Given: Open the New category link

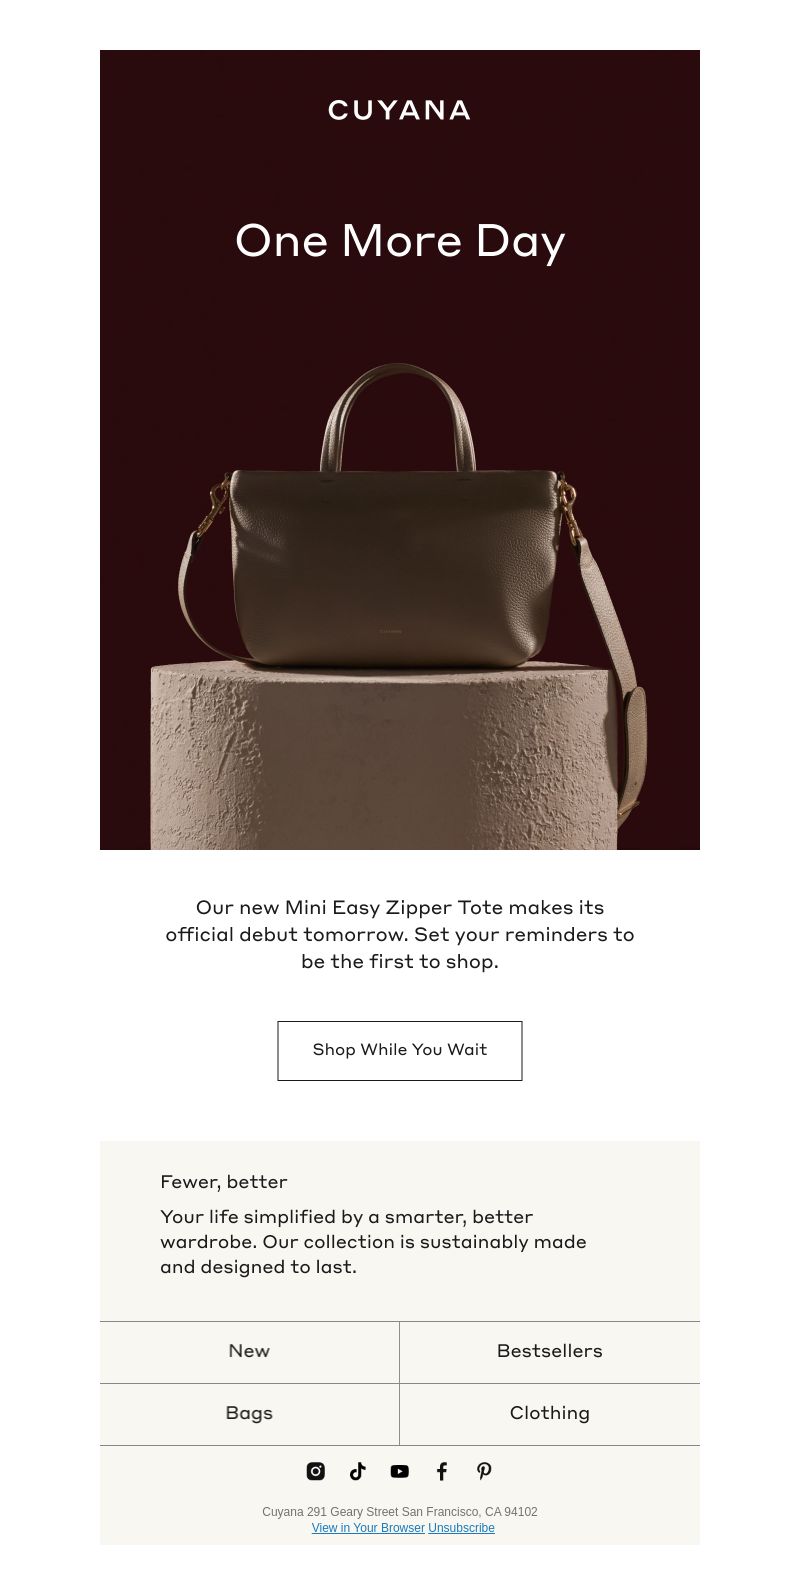Looking at the screenshot, I should coord(249,1351).
